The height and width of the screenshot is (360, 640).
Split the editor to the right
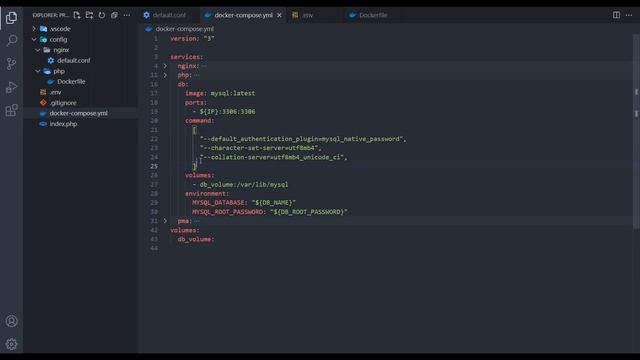coord(616,15)
